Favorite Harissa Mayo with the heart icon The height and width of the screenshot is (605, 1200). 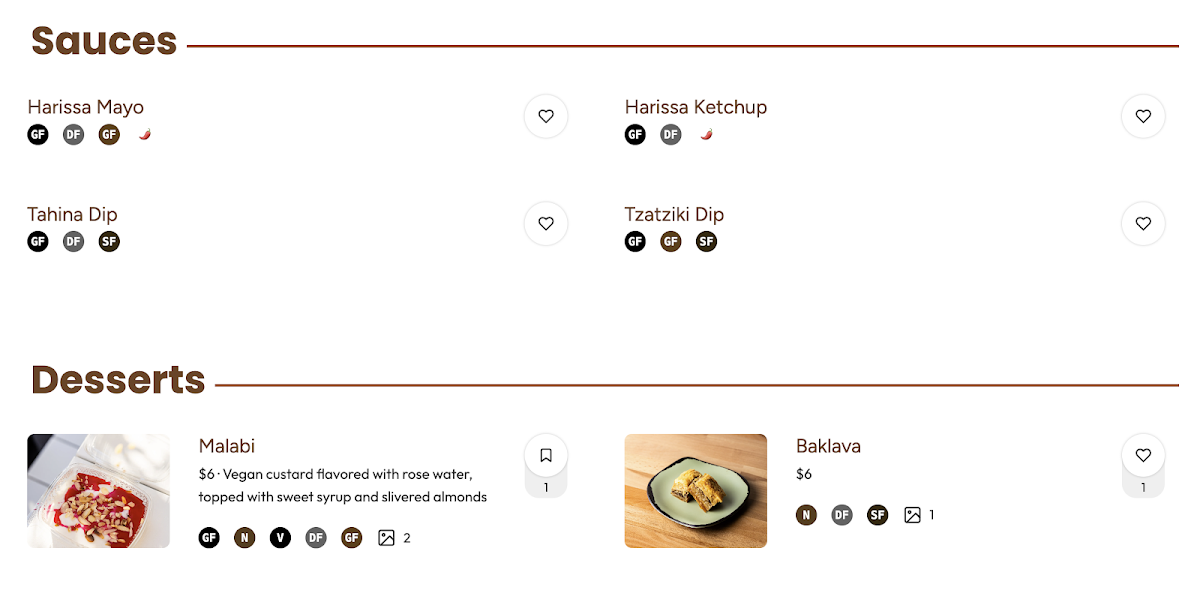point(546,116)
